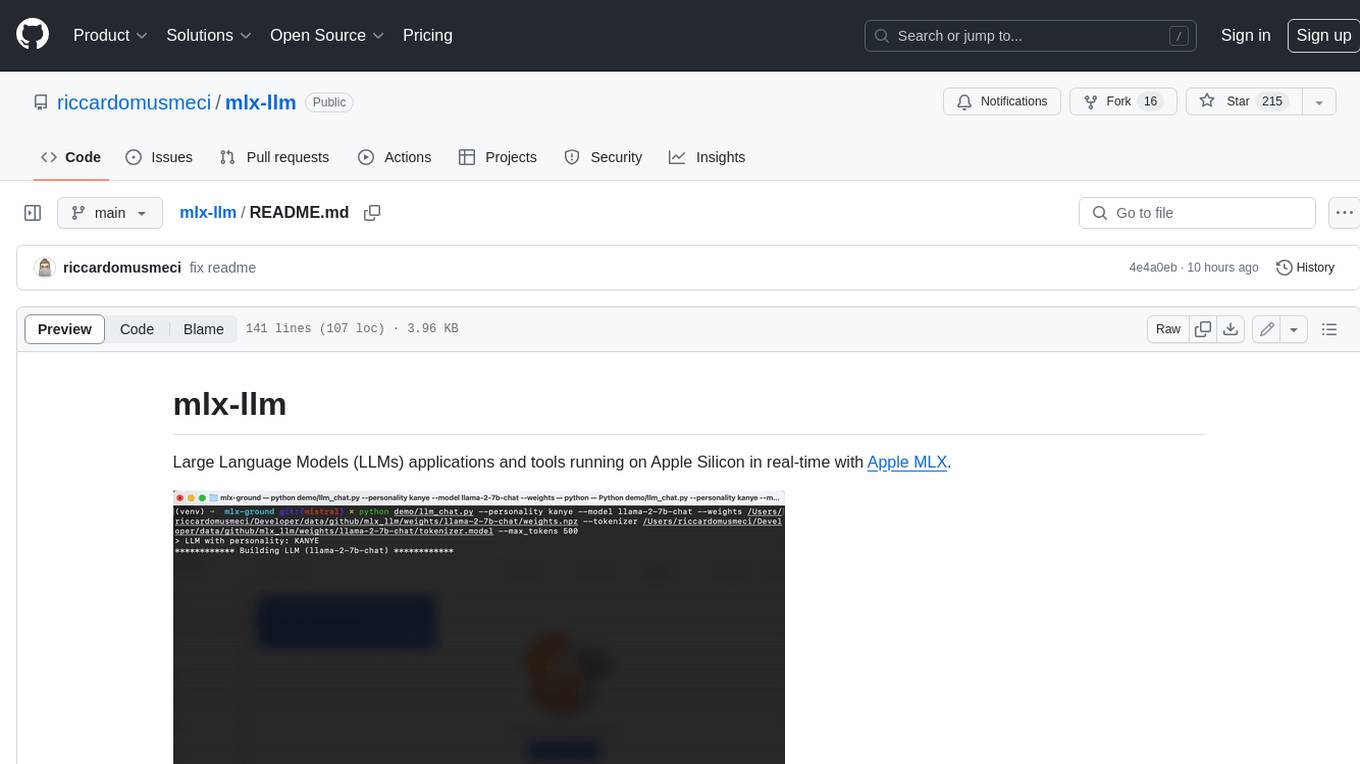Copy the README.md file path
Viewport: 1360px width, 764px height.
pos(372,213)
